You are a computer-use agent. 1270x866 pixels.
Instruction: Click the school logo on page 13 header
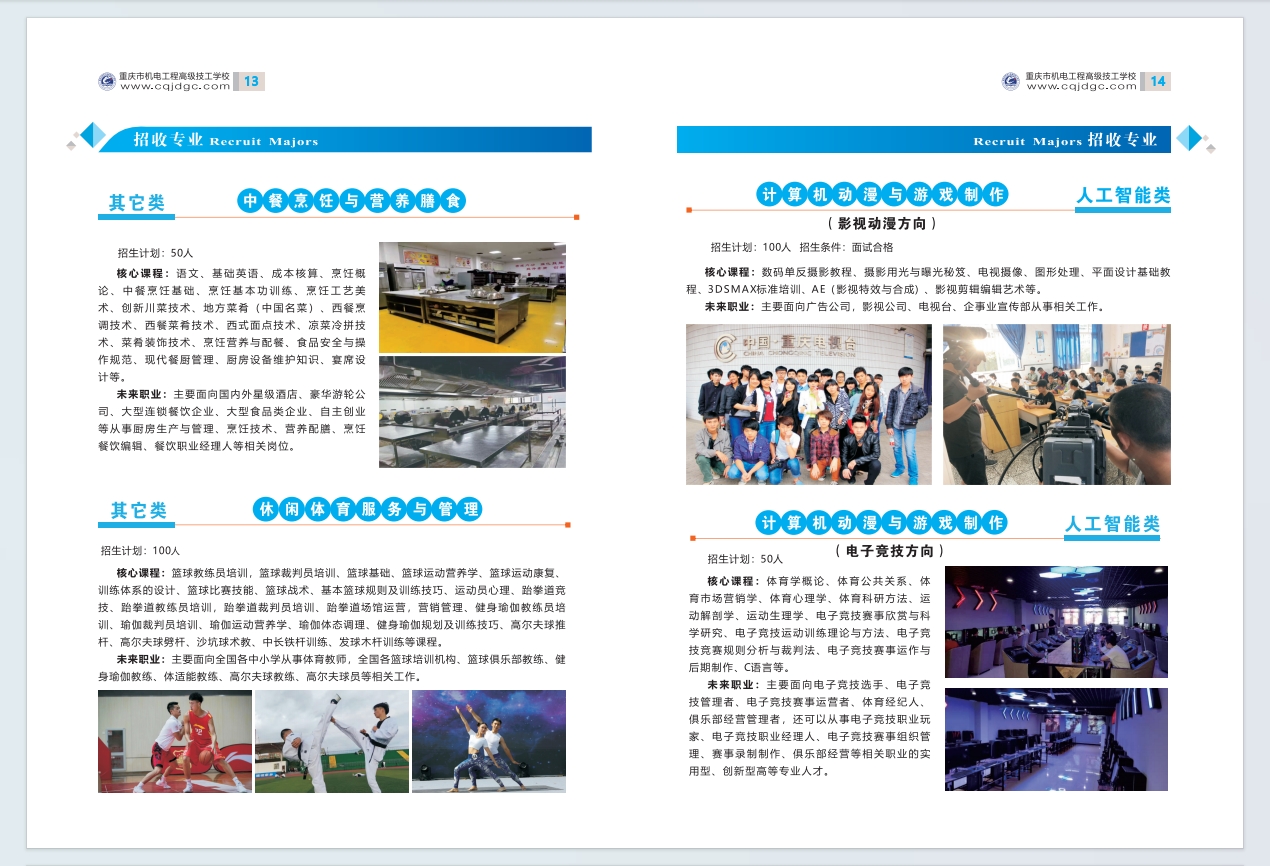pyautogui.click(x=107, y=81)
